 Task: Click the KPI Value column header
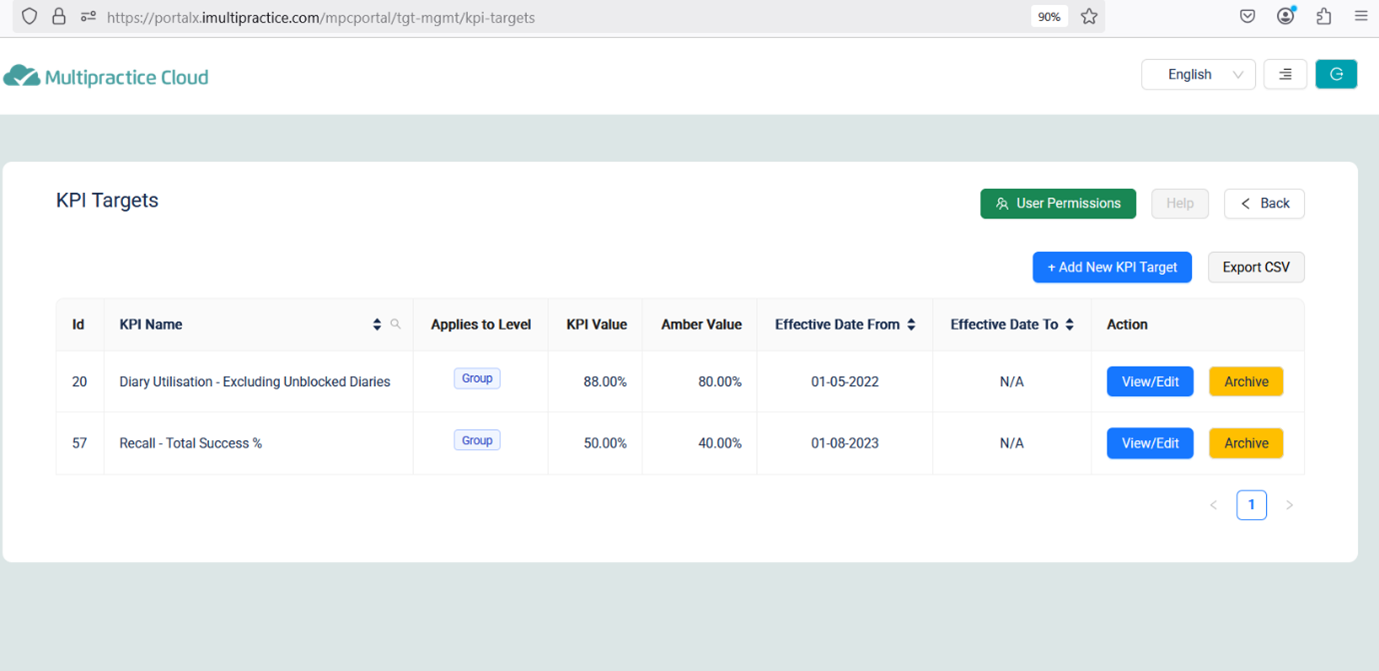point(597,325)
